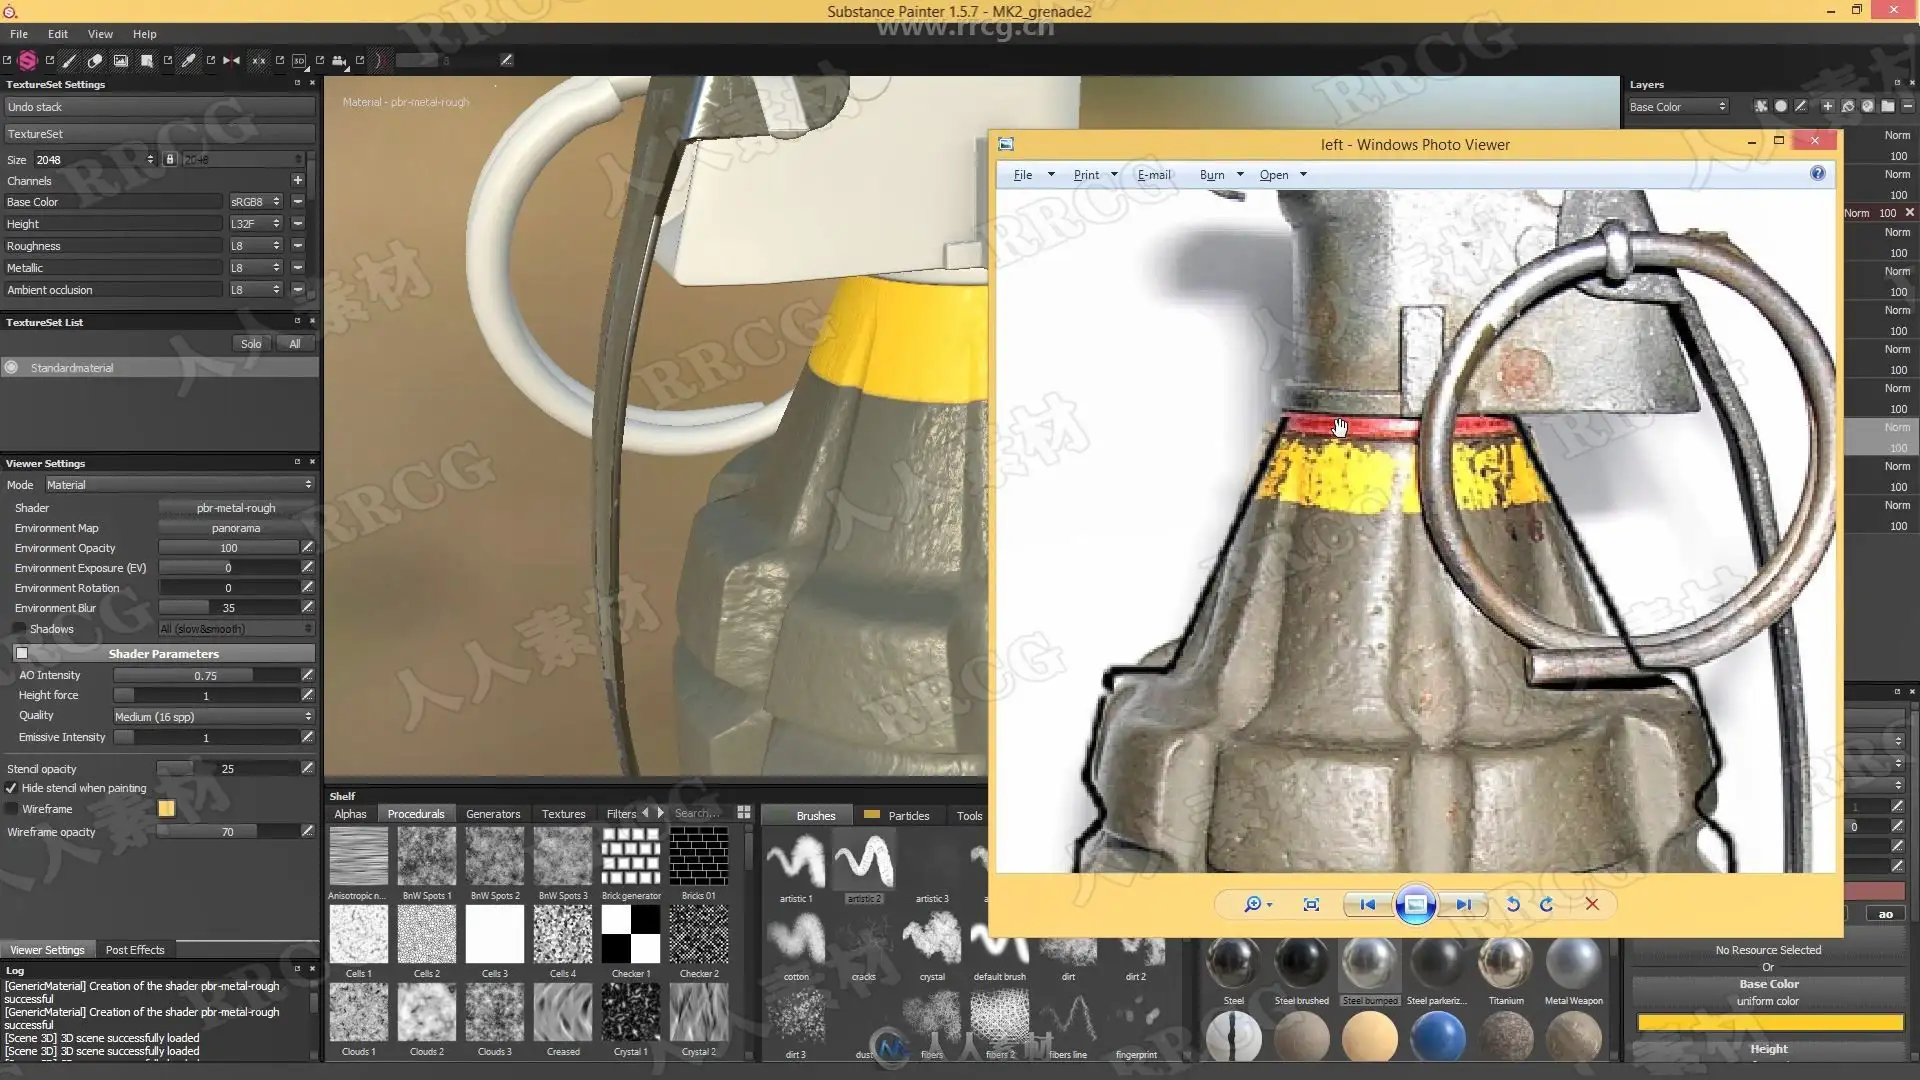The width and height of the screenshot is (1920, 1080).
Task: Toggle symmetry mirror in toolbar
Action: click(231, 60)
